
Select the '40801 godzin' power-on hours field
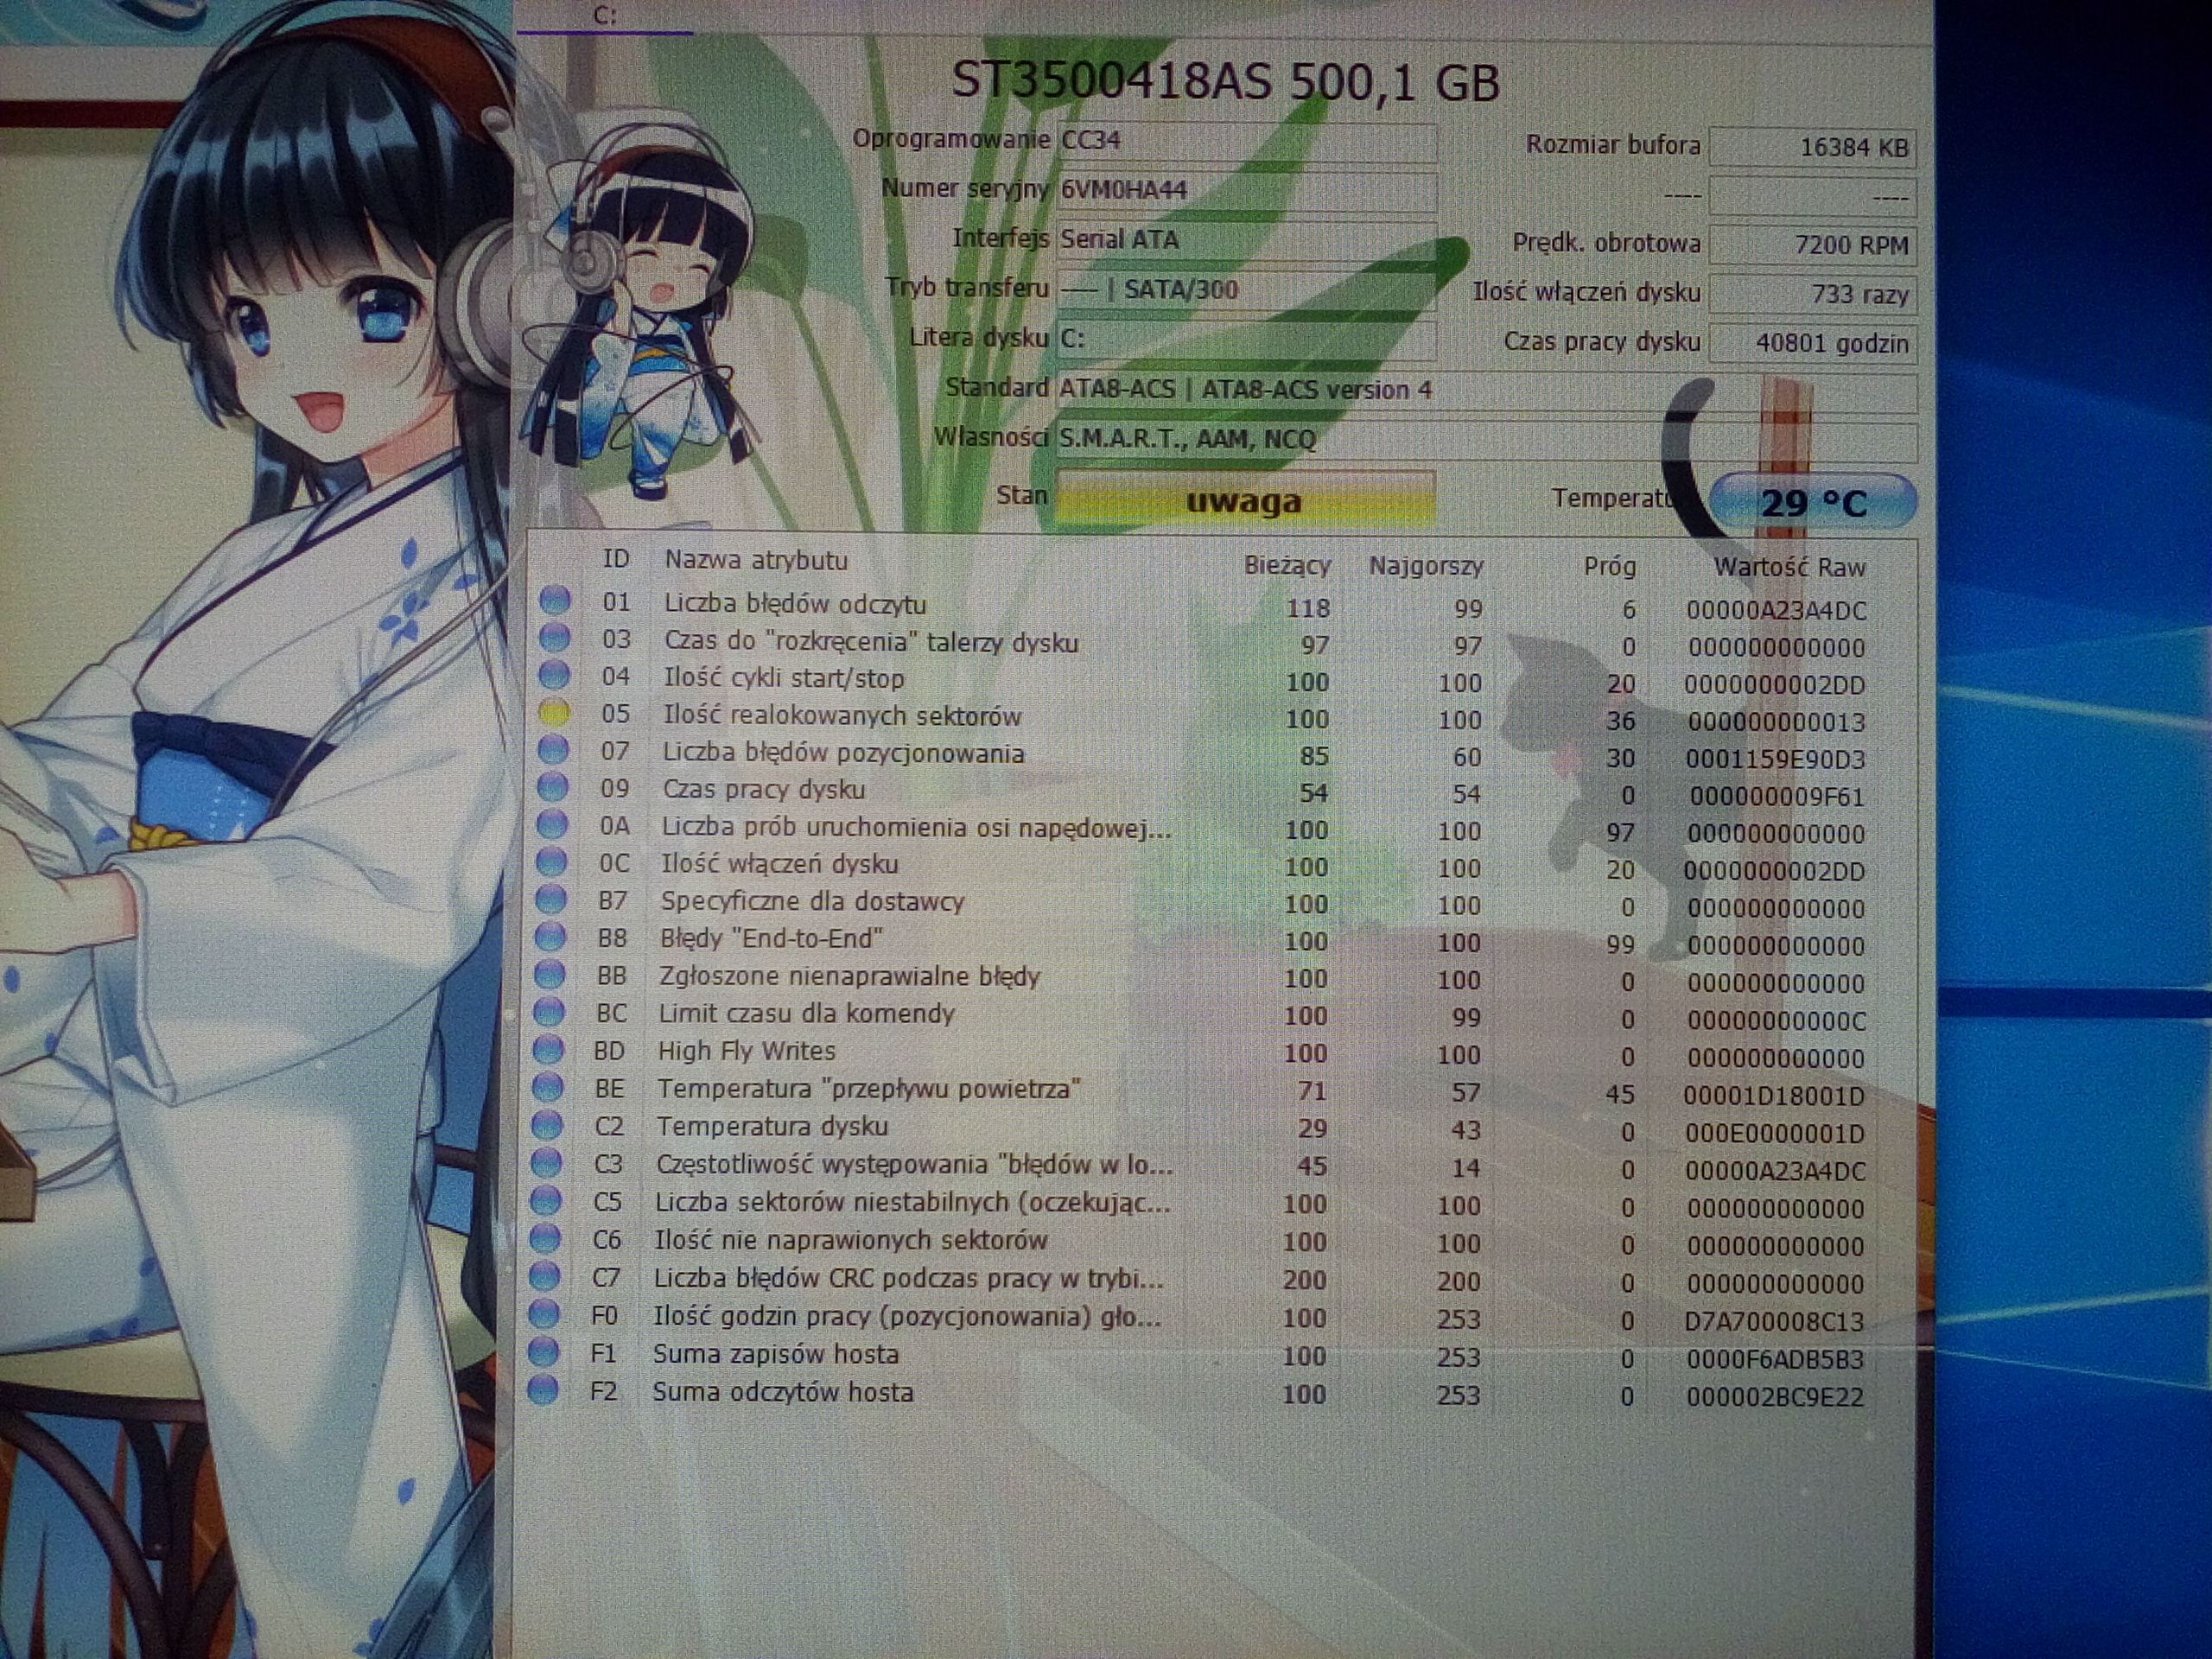[x=1813, y=343]
